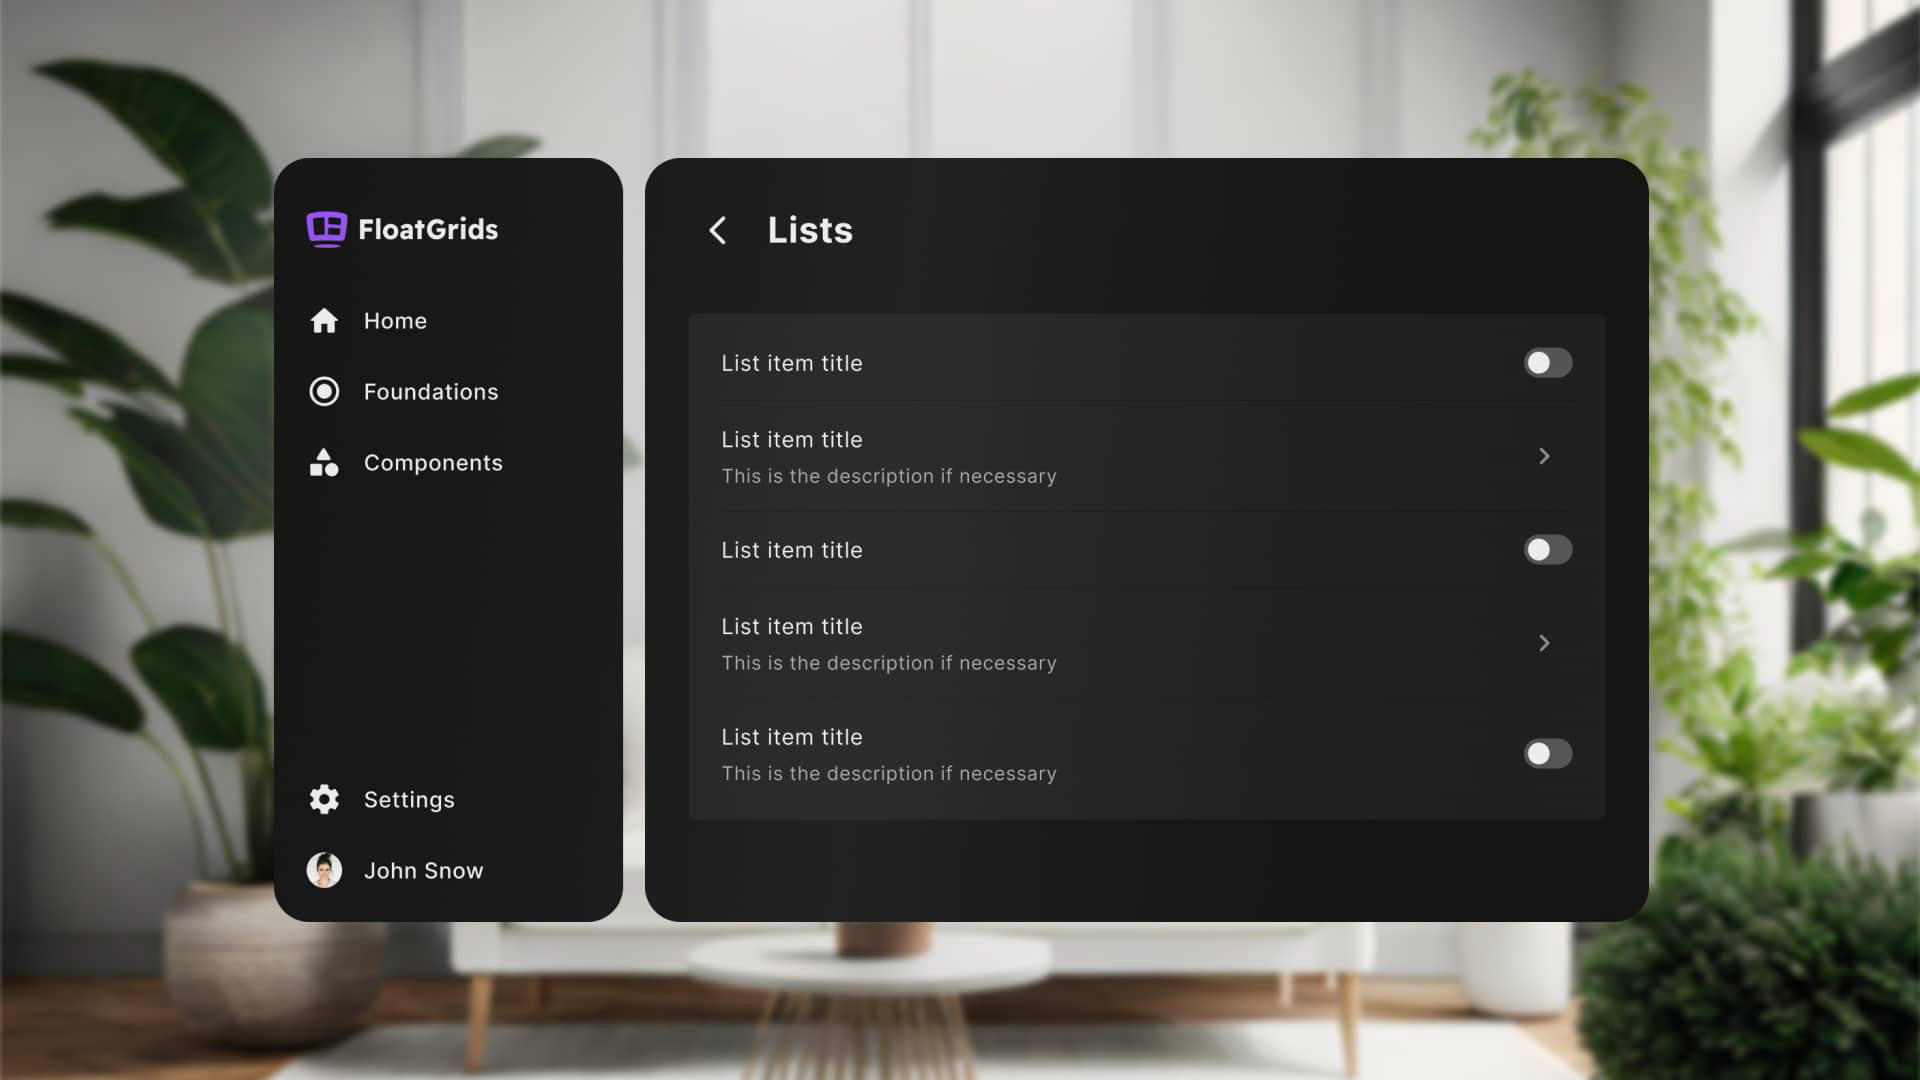The width and height of the screenshot is (1920, 1080).
Task: Click the Components shapes icon
Action: [x=324, y=463]
